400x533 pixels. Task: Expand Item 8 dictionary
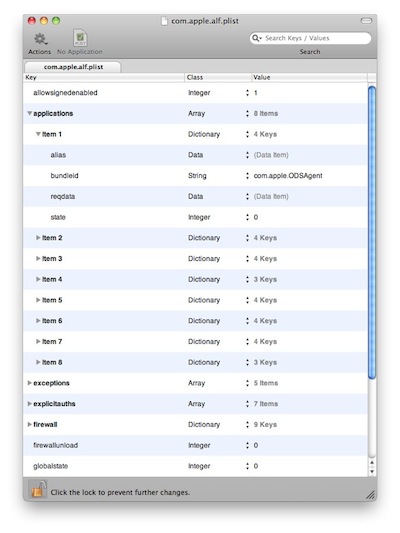click(38, 362)
